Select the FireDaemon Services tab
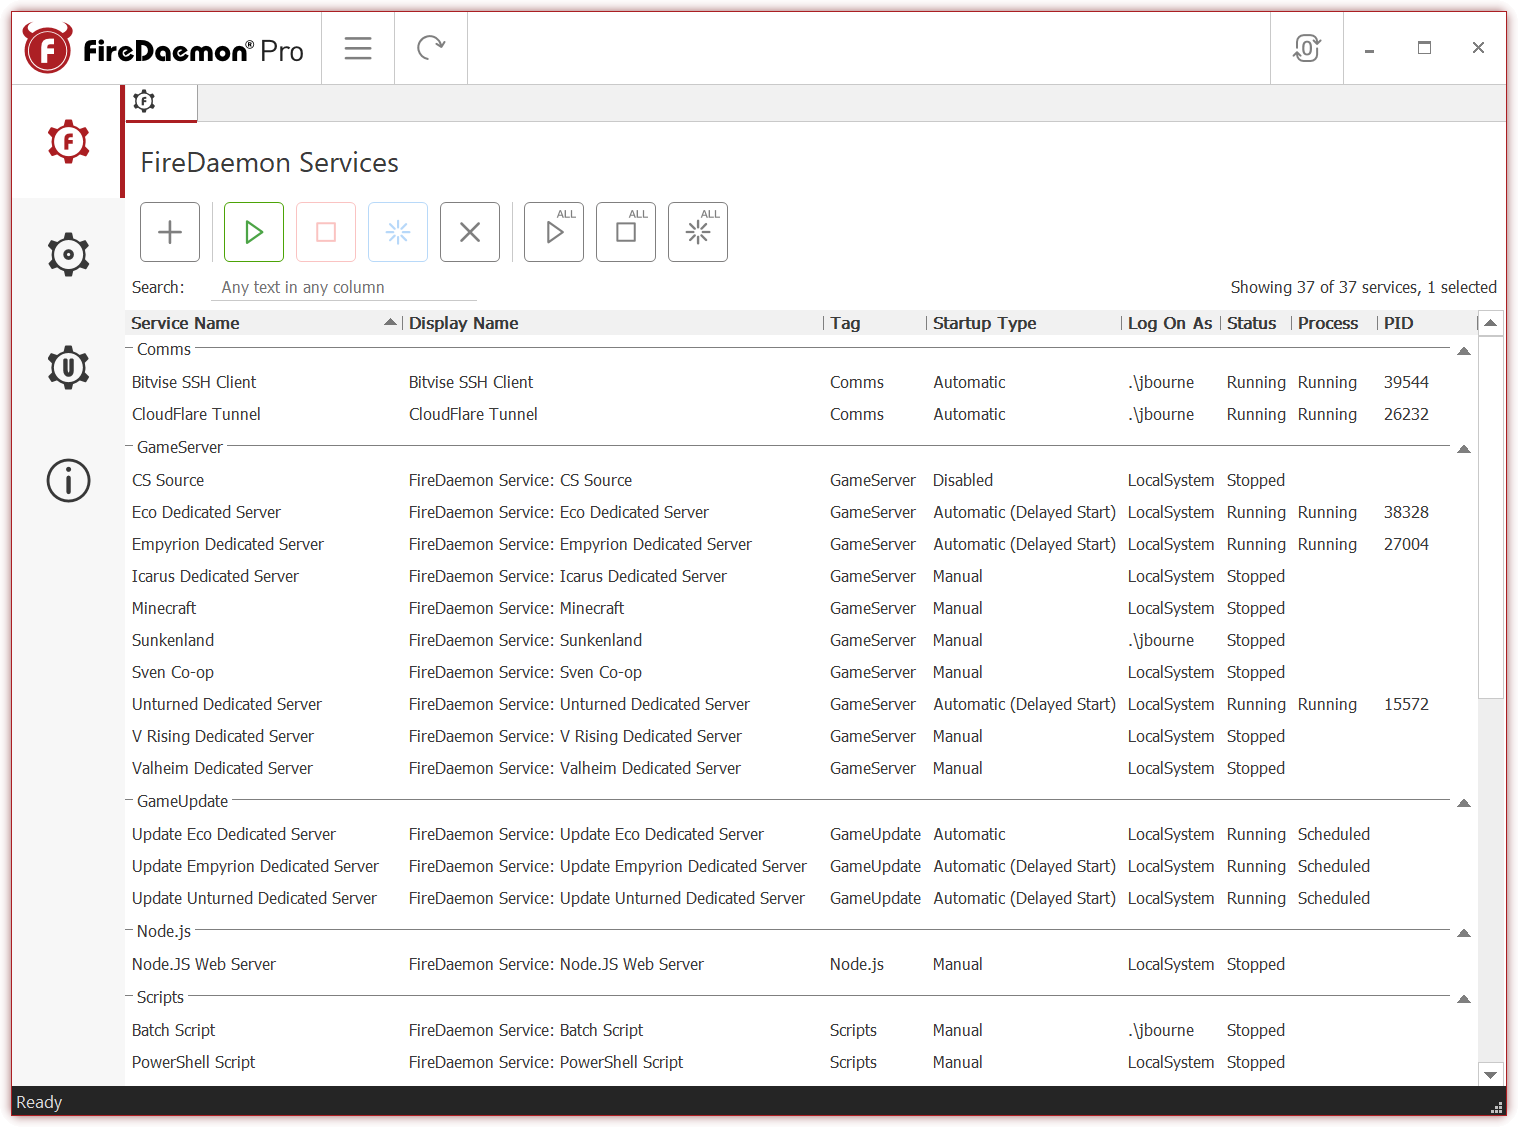 tap(161, 102)
